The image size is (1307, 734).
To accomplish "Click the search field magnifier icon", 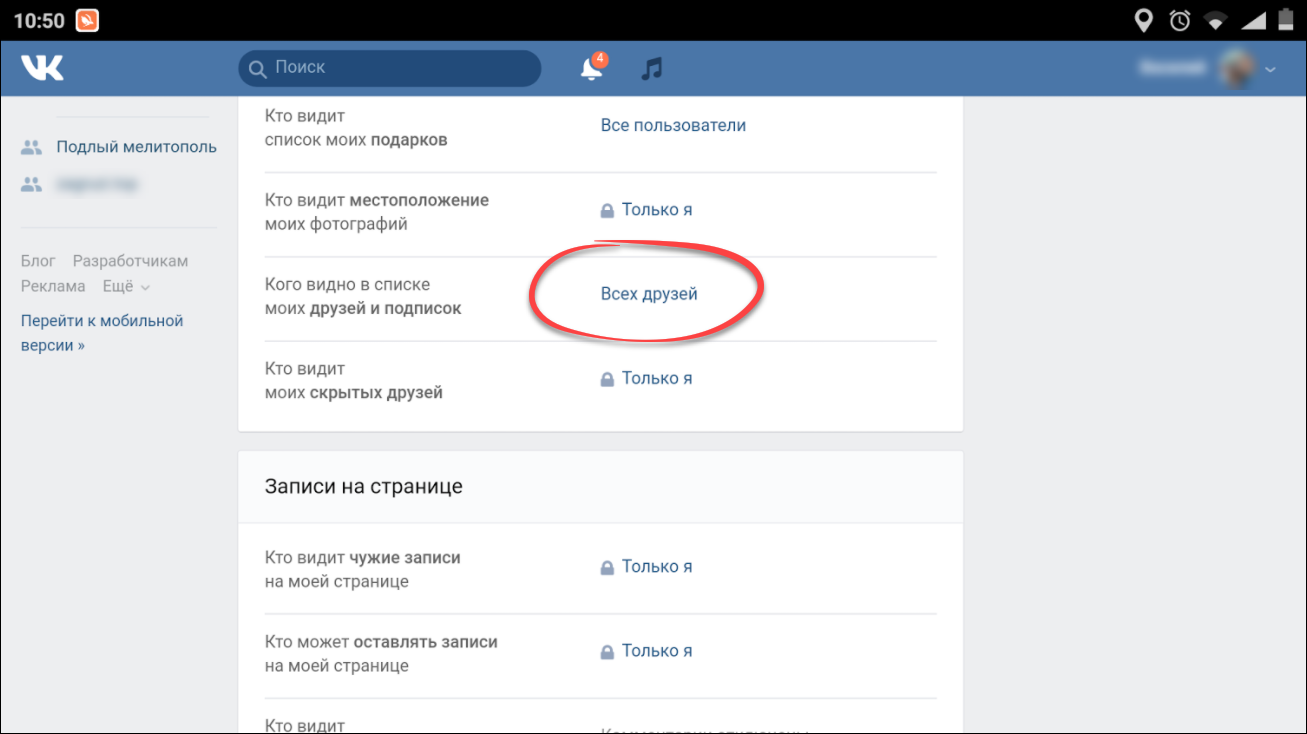I will [x=258, y=68].
